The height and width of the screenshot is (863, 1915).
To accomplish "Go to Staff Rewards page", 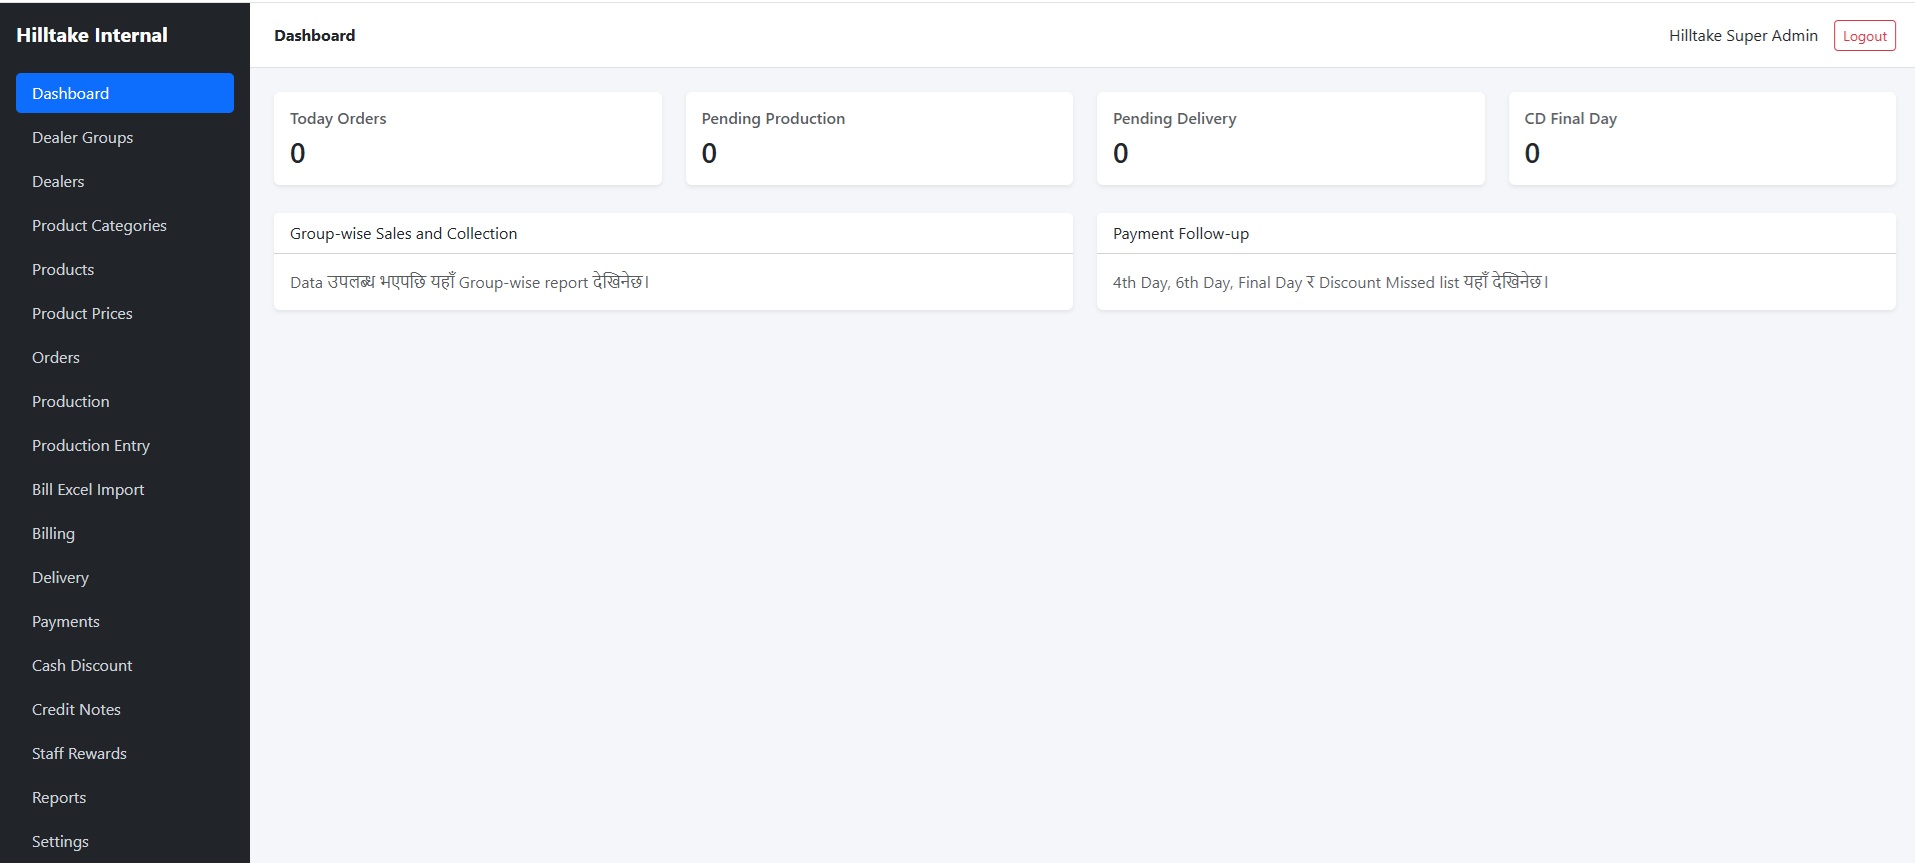I will 125,753.
